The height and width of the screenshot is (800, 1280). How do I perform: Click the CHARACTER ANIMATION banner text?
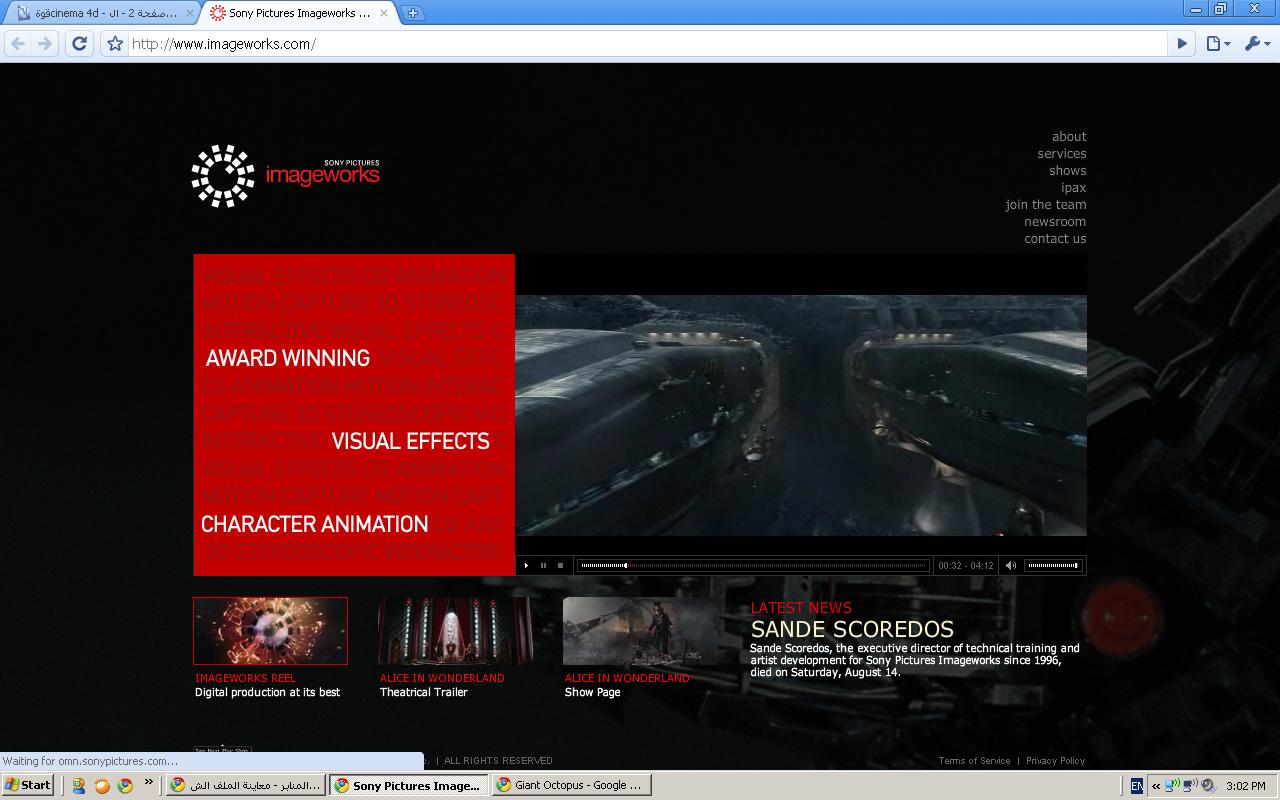pyautogui.click(x=314, y=524)
